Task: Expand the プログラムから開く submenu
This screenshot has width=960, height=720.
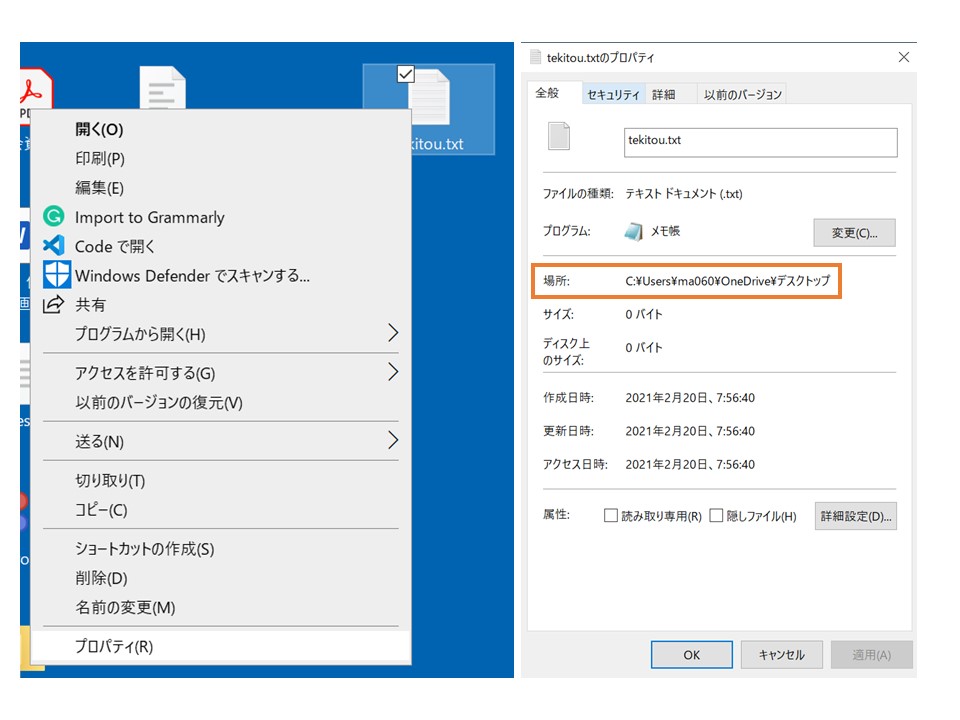Action: coord(393,333)
